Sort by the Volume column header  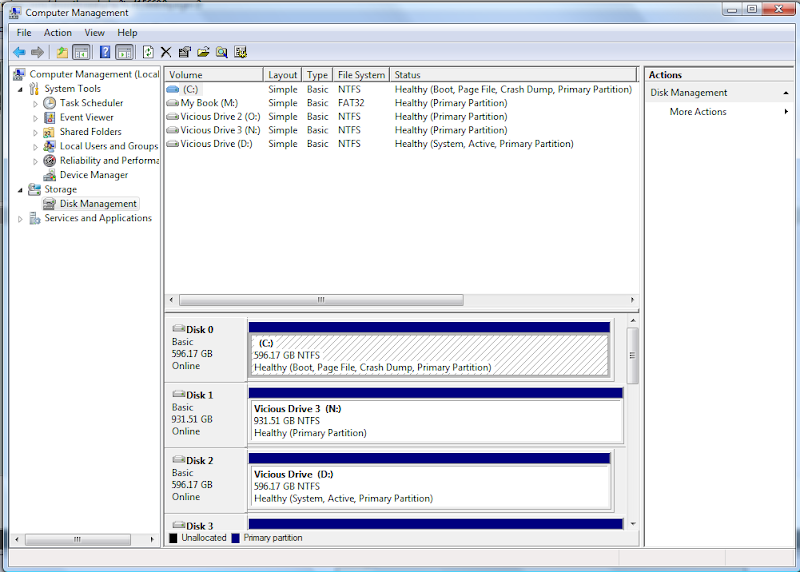[214, 74]
